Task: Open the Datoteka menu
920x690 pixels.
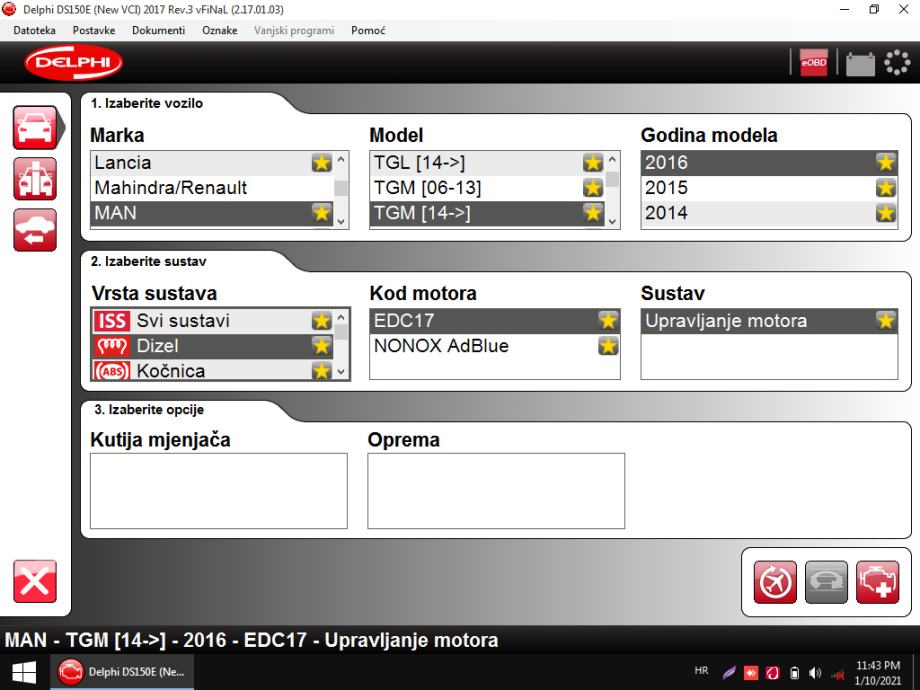Action: [x=35, y=31]
